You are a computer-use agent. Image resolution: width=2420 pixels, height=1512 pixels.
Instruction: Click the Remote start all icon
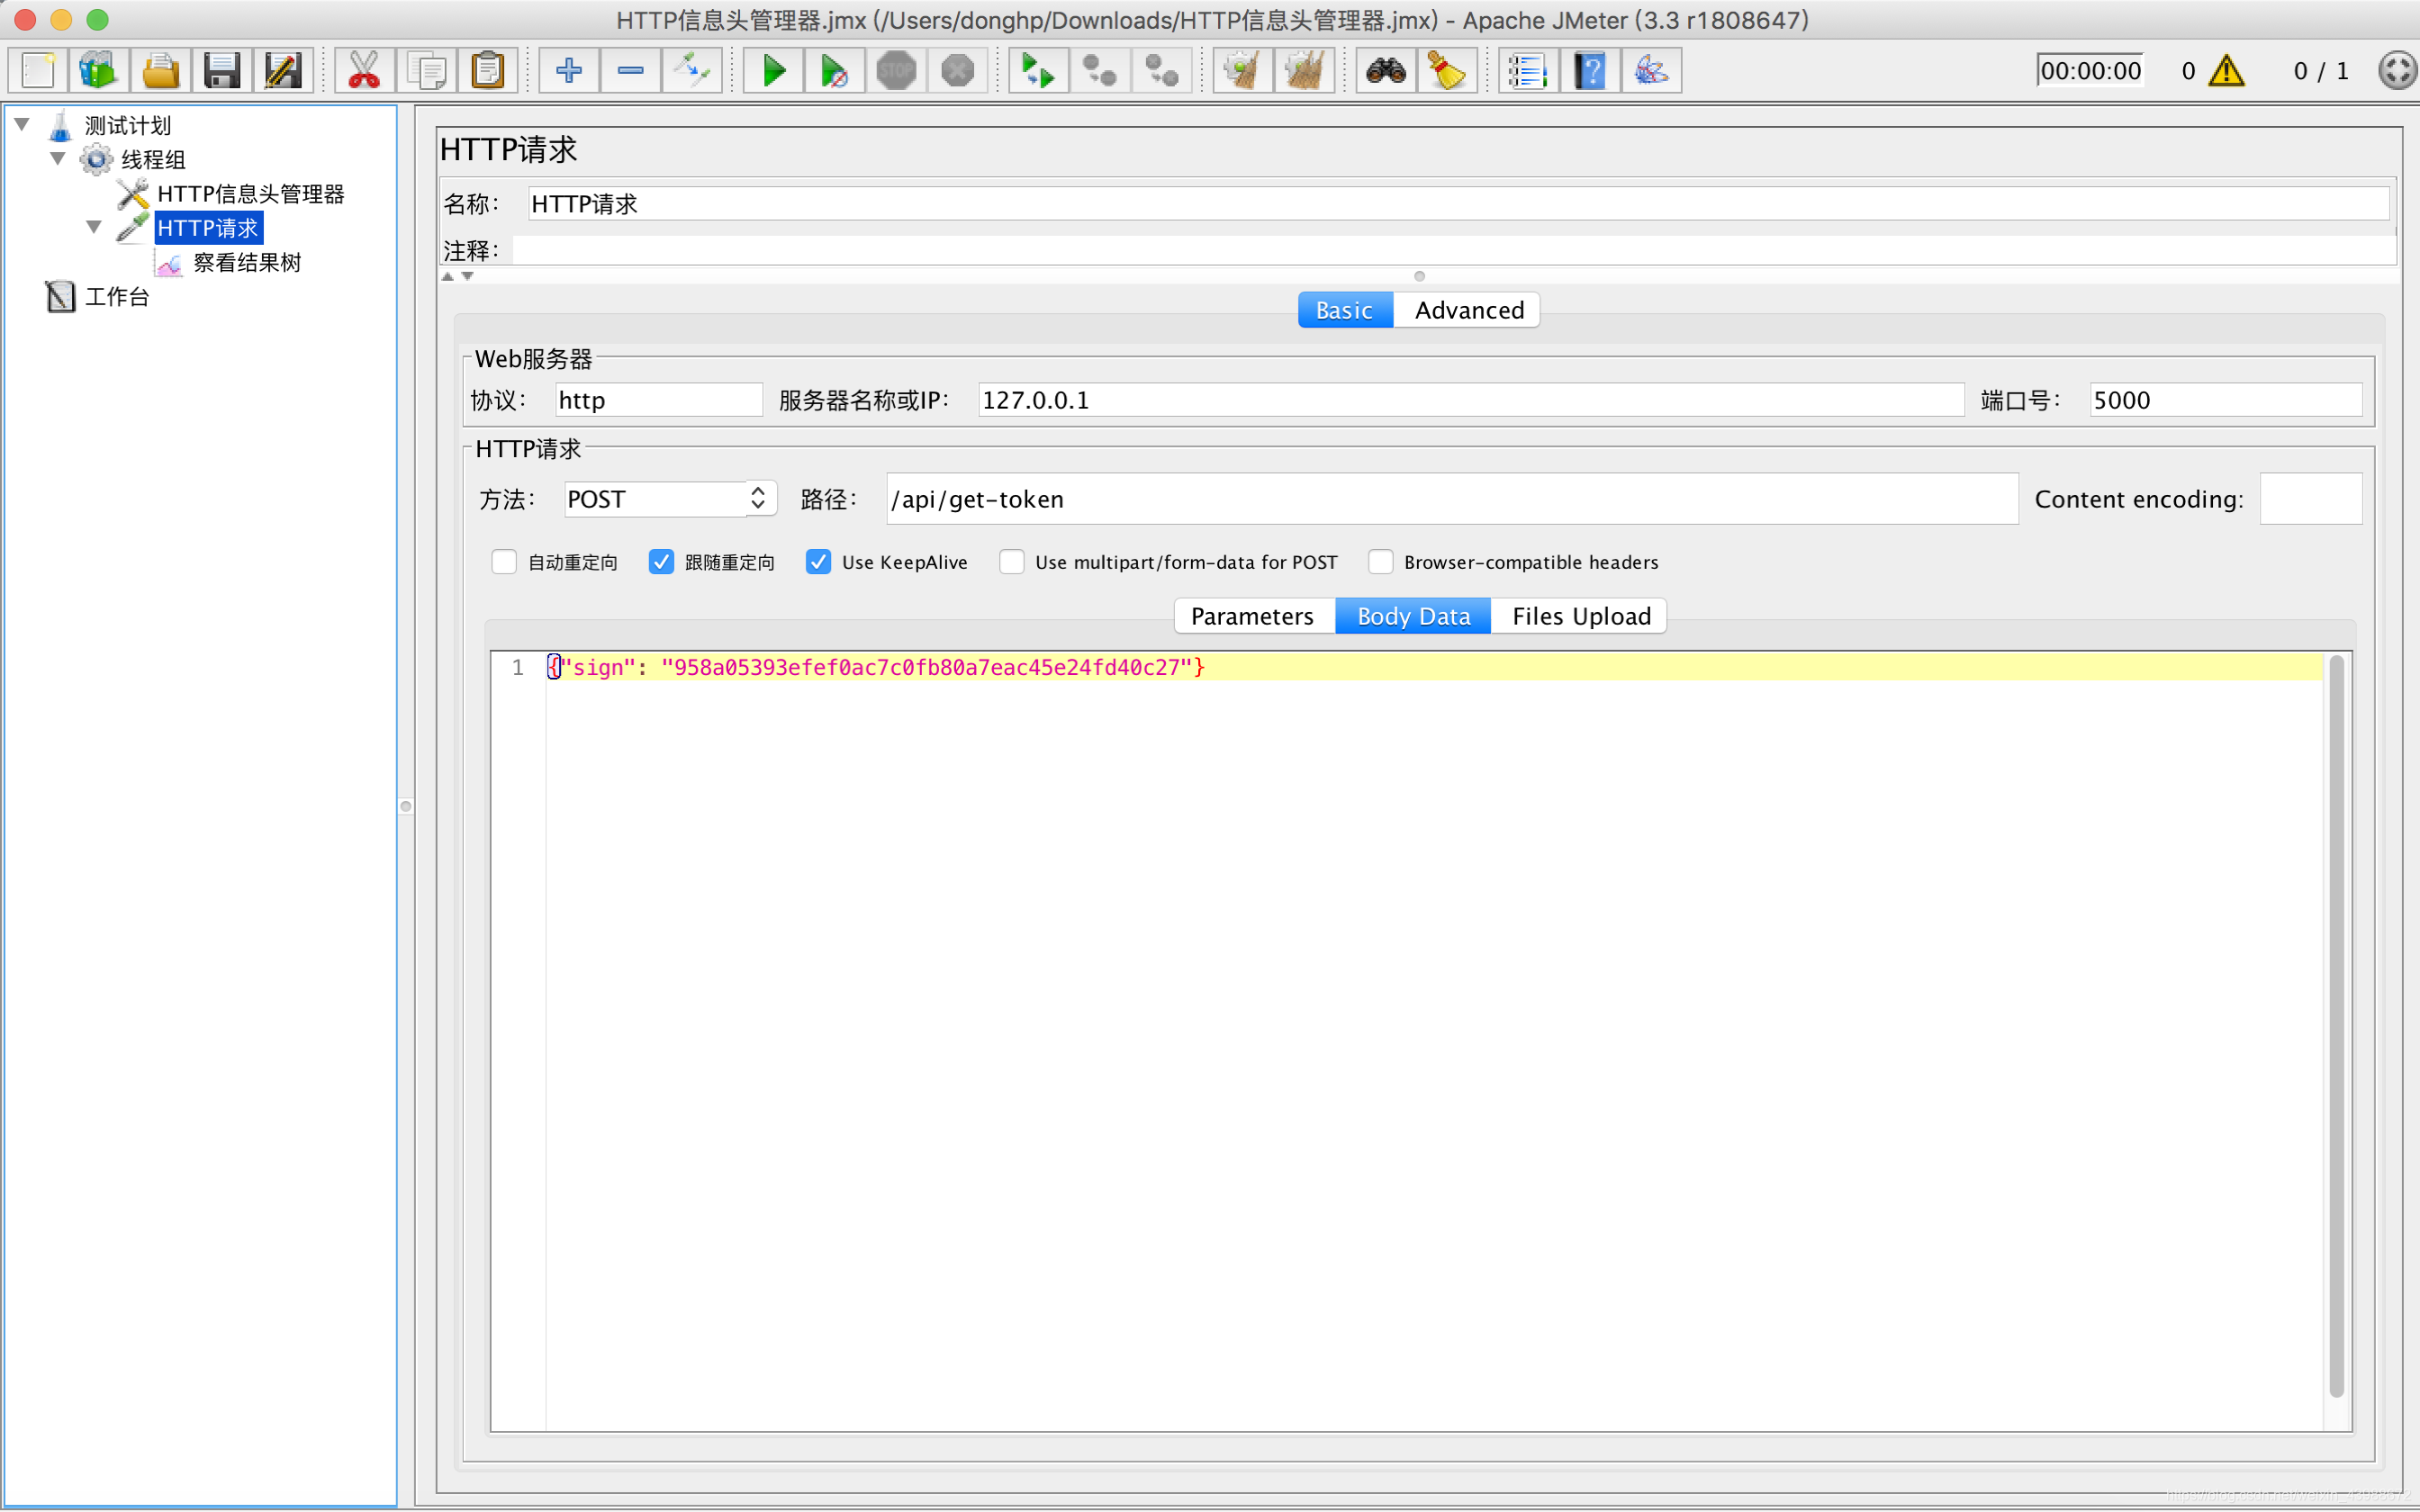click(1039, 71)
